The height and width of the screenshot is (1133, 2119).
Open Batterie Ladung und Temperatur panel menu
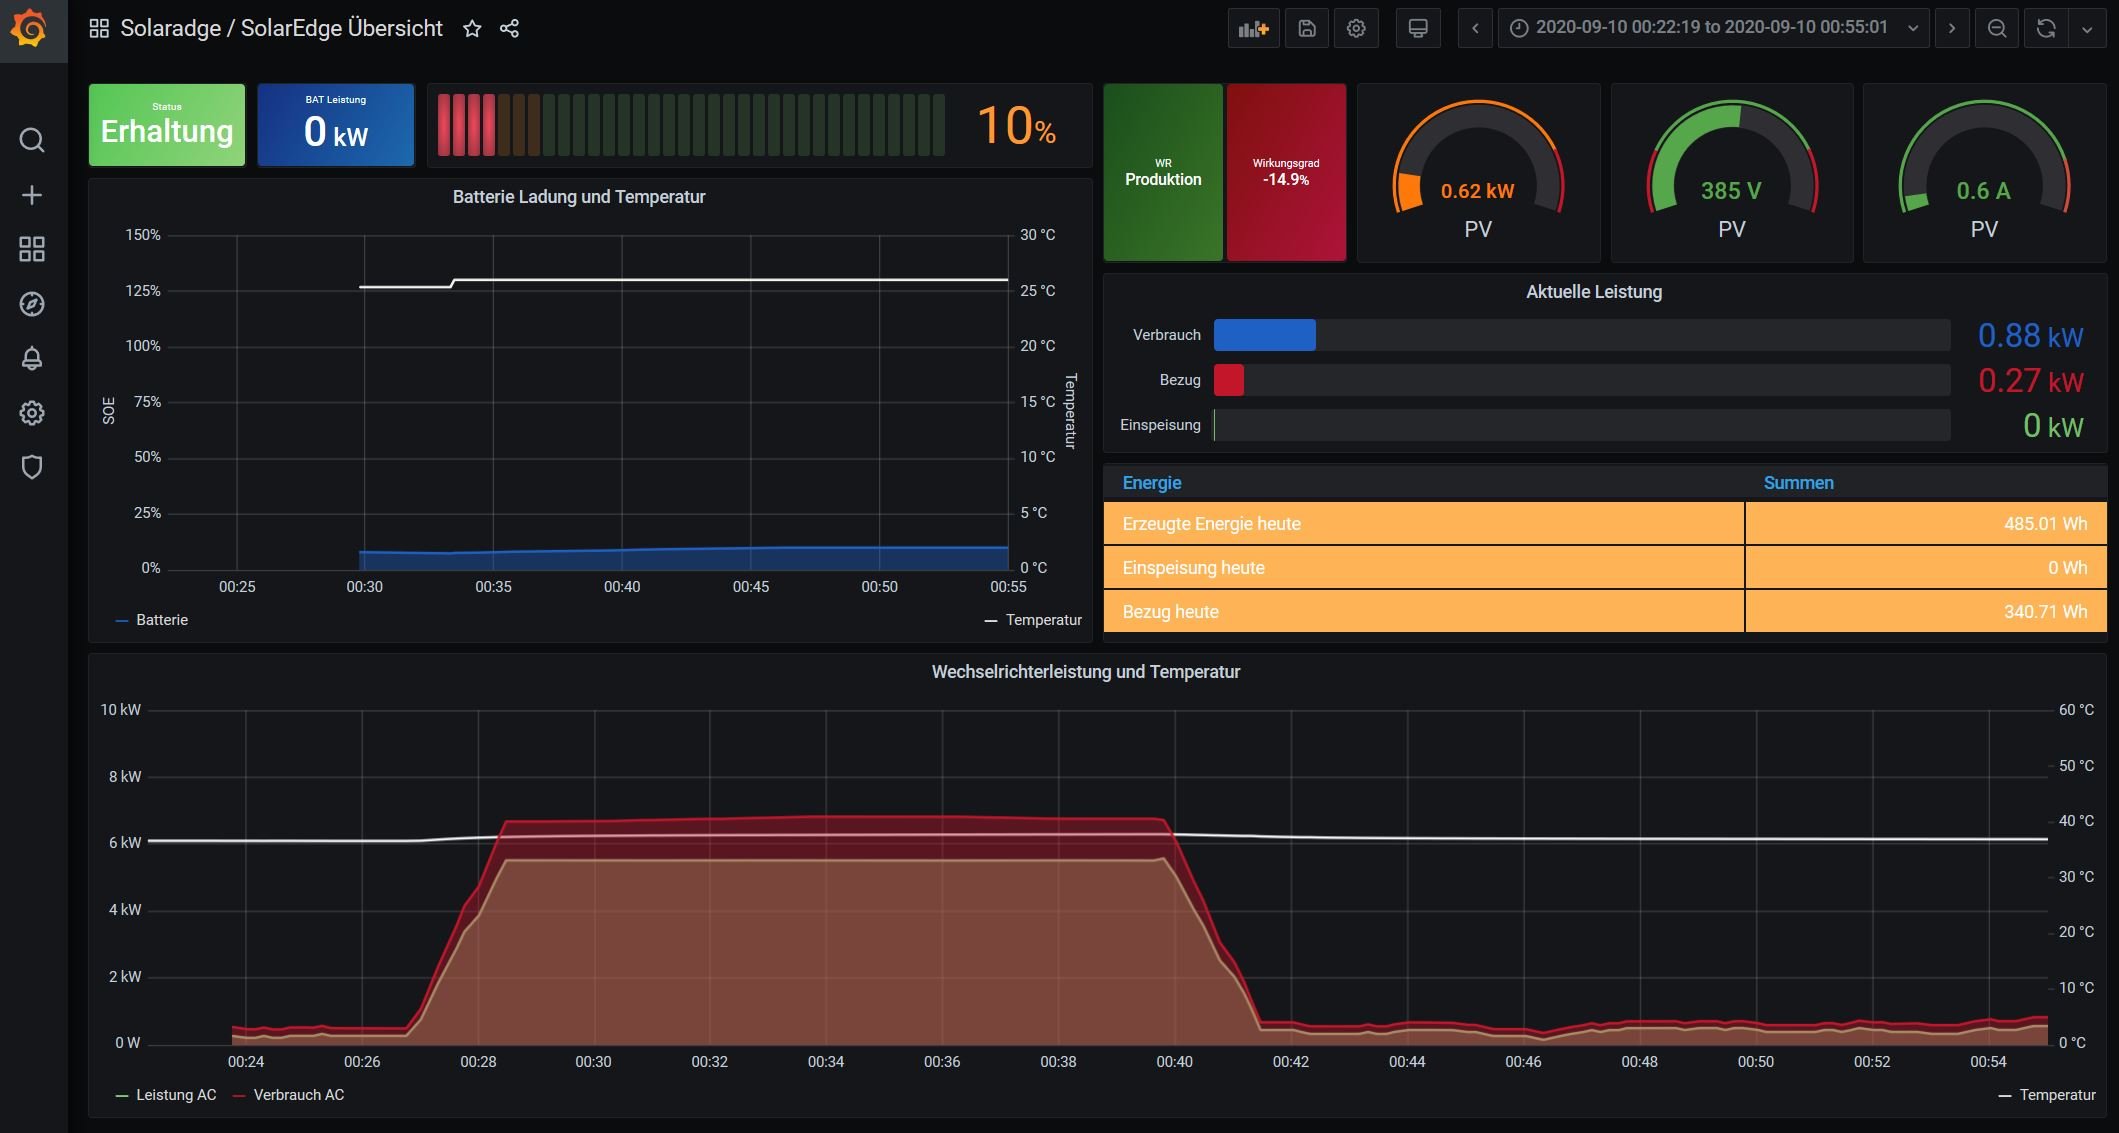pyautogui.click(x=578, y=197)
